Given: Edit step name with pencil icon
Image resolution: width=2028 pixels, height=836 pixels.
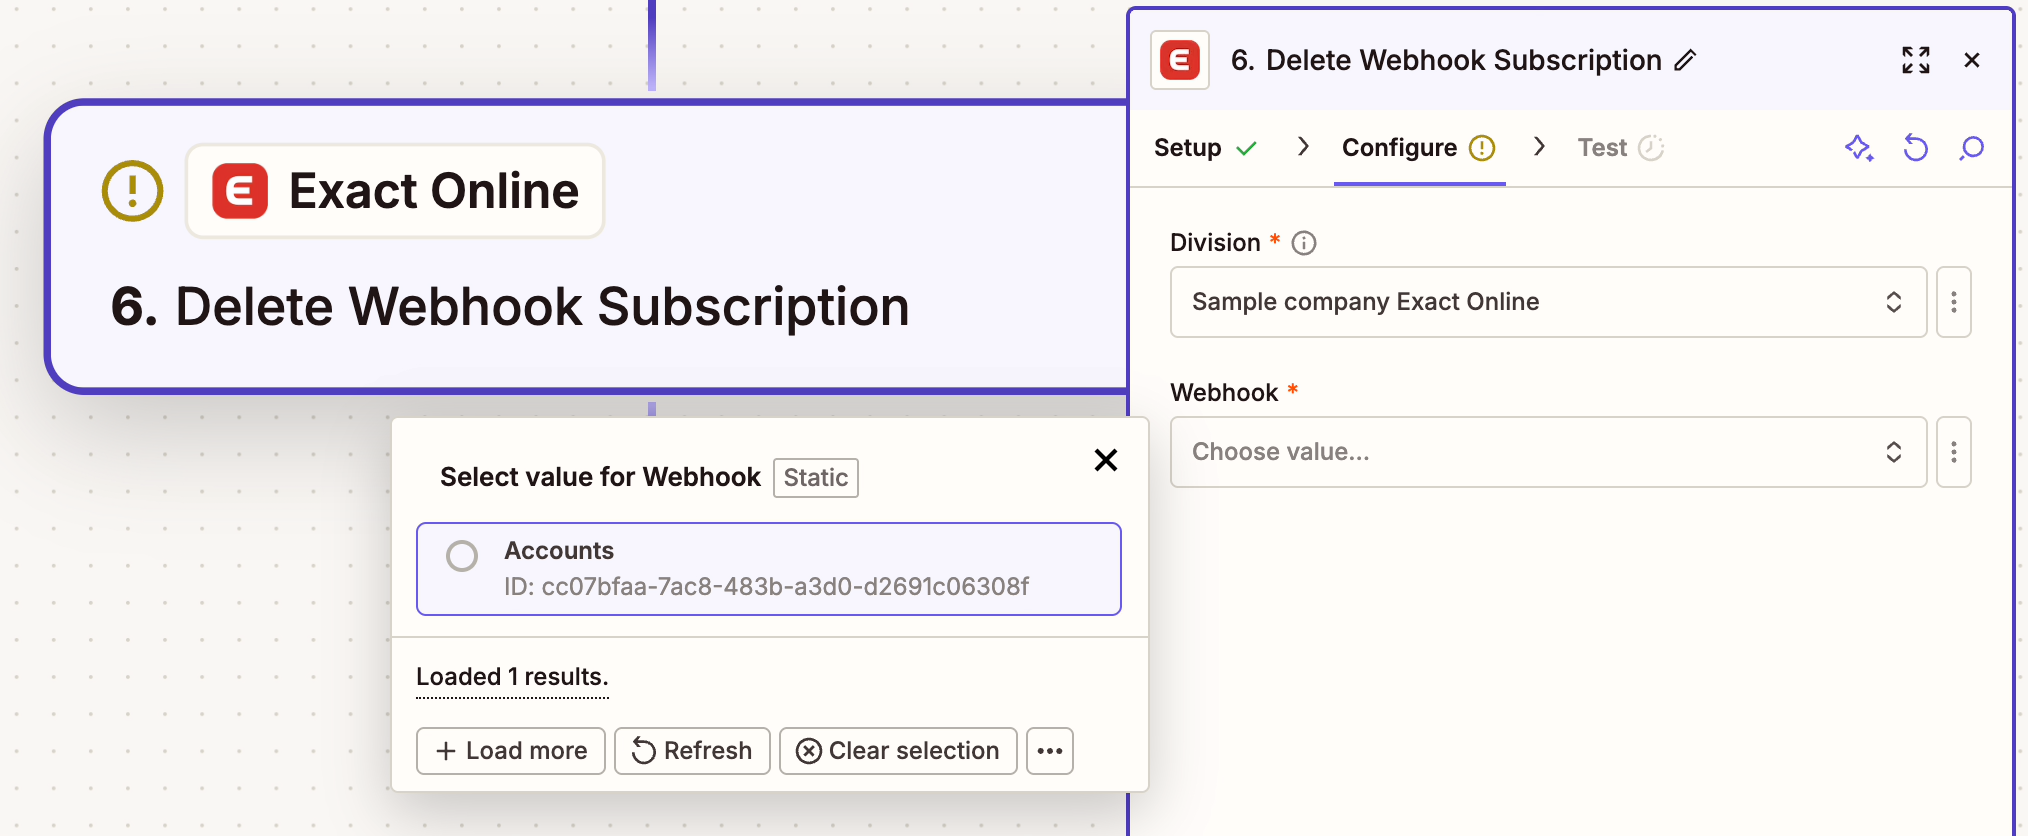Looking at the screenshot, I should [1686, 60].
